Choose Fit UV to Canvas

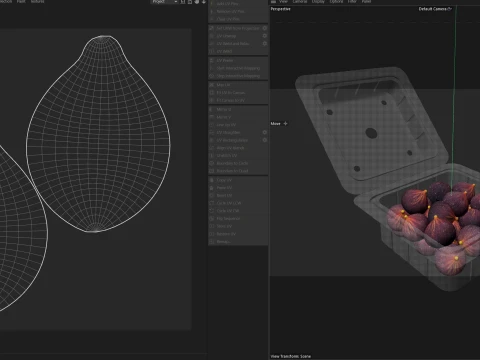click(238, 93)
